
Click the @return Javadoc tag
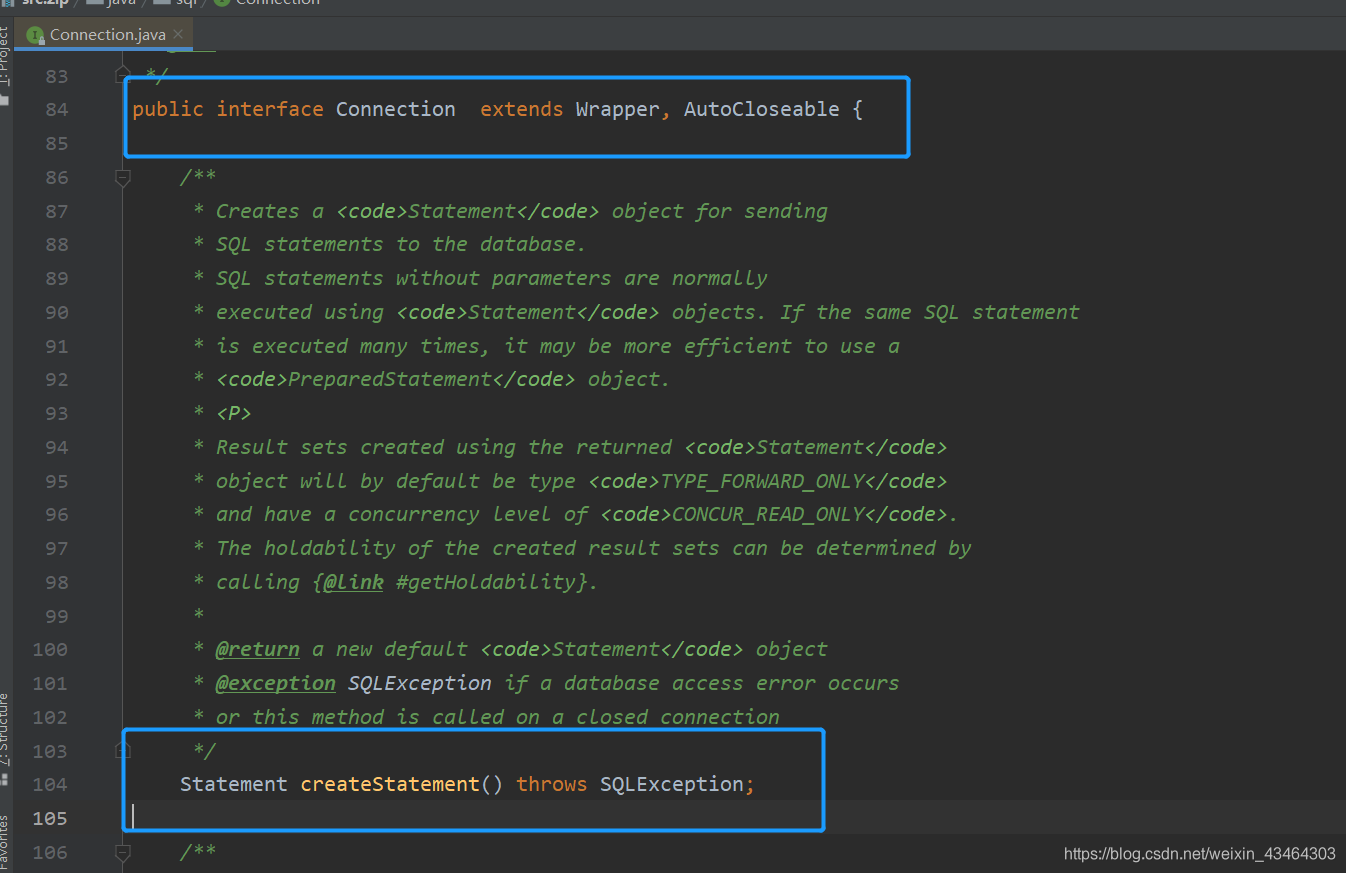[257, 649]
